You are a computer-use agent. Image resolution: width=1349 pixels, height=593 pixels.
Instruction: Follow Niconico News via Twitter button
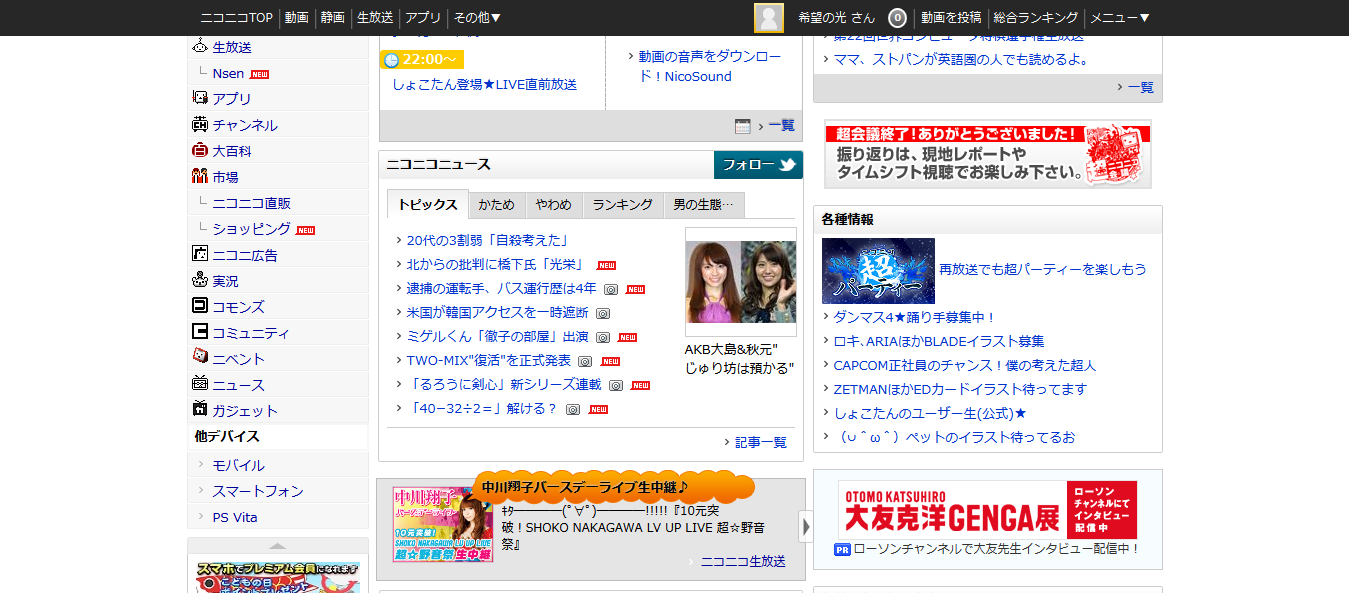758,165
